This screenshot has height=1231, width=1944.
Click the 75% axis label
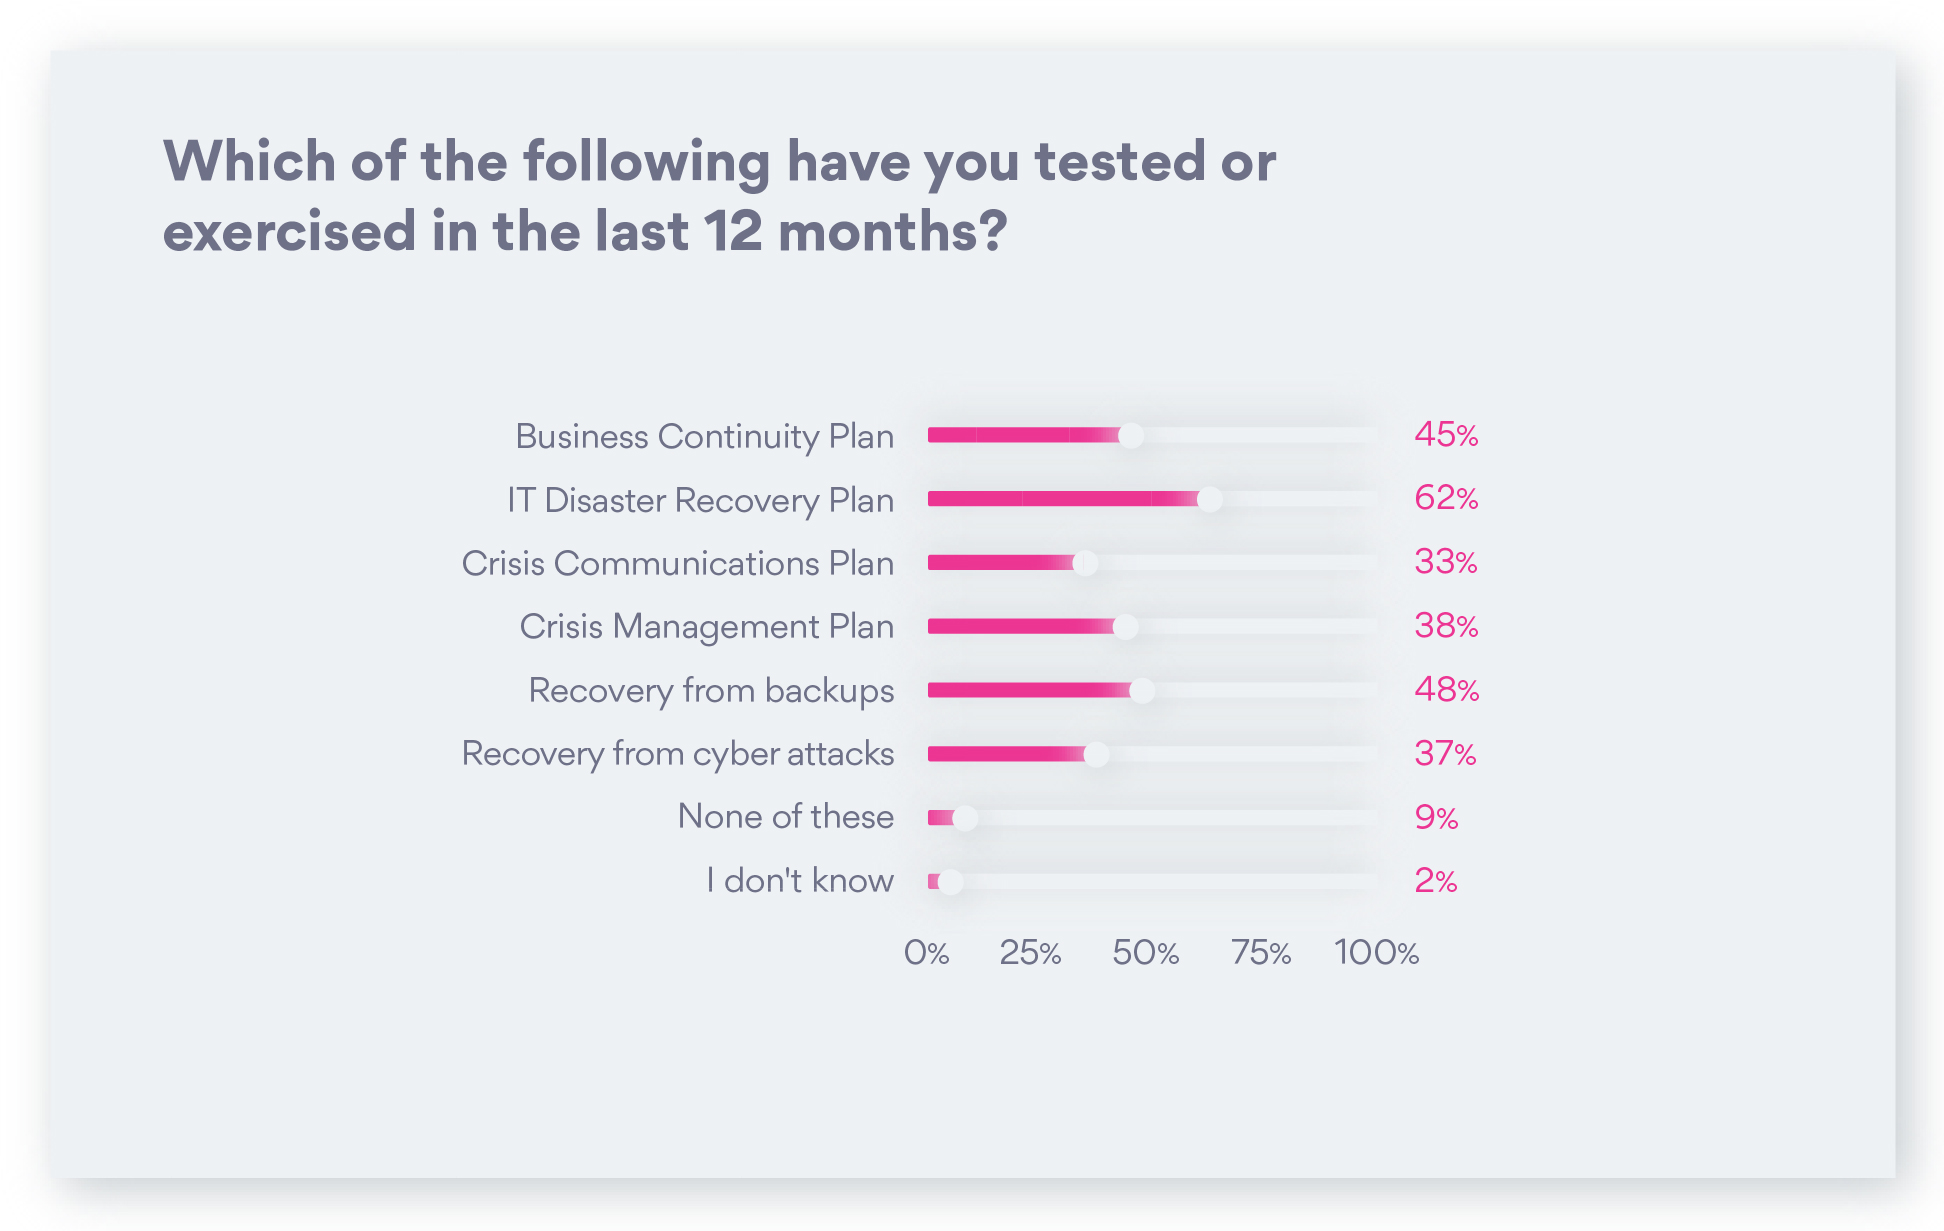point(1261,952)
